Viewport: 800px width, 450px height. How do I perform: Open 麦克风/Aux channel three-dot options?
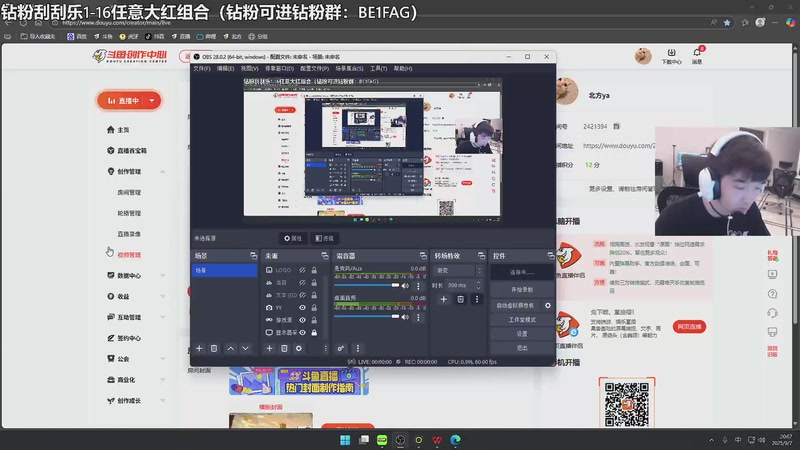click(x=418, y=286)
